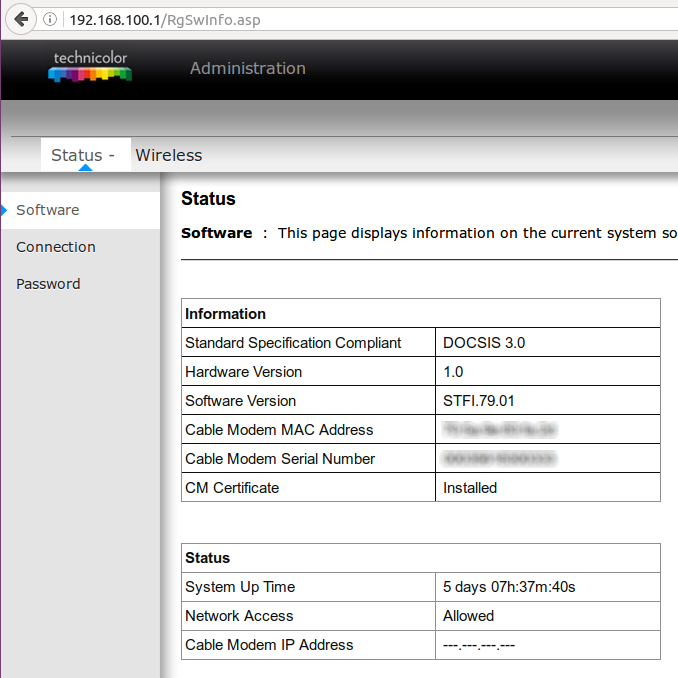Viewport: 678px width, 678px height.
Task: Select the dashed IP address value
Action: [479, 645]
